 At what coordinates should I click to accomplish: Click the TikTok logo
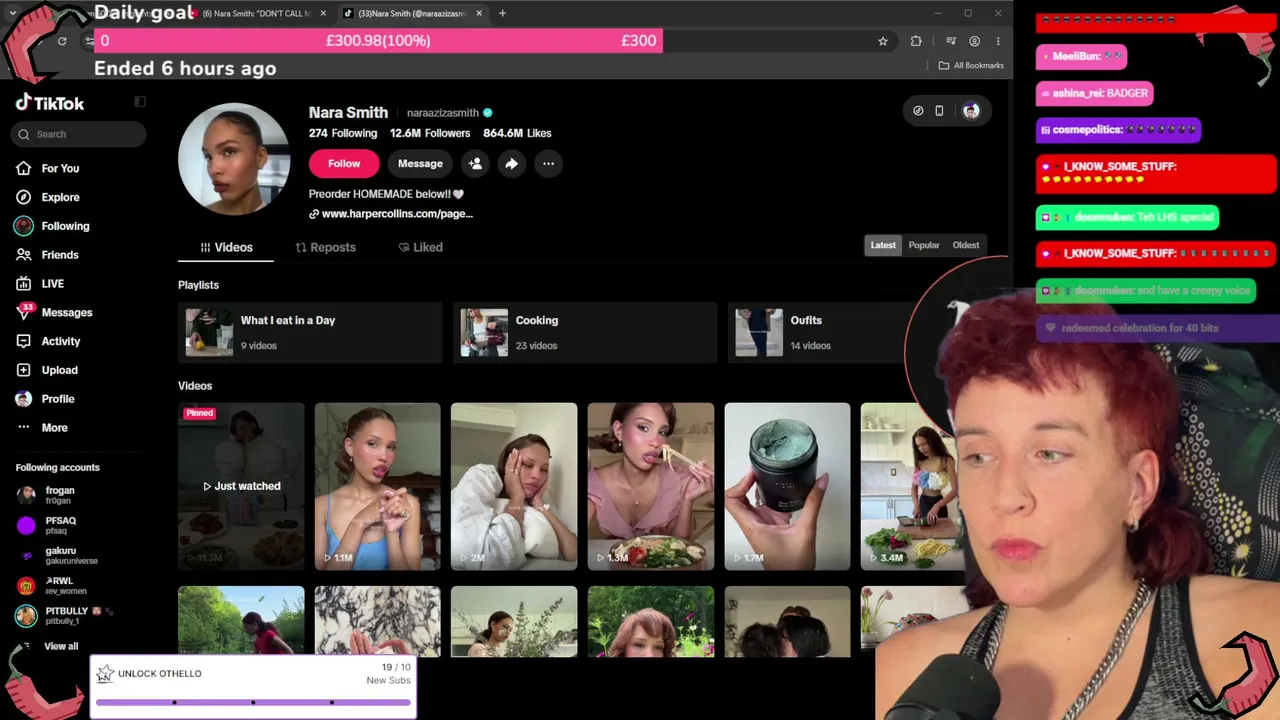pyautogui.click(x=50, y=103)
